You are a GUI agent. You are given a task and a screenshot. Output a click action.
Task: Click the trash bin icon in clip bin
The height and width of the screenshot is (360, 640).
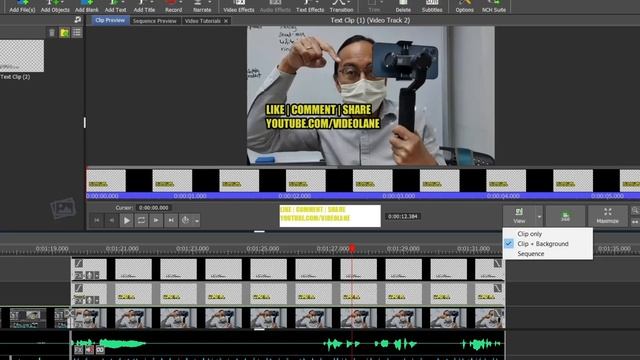(52, 33)
